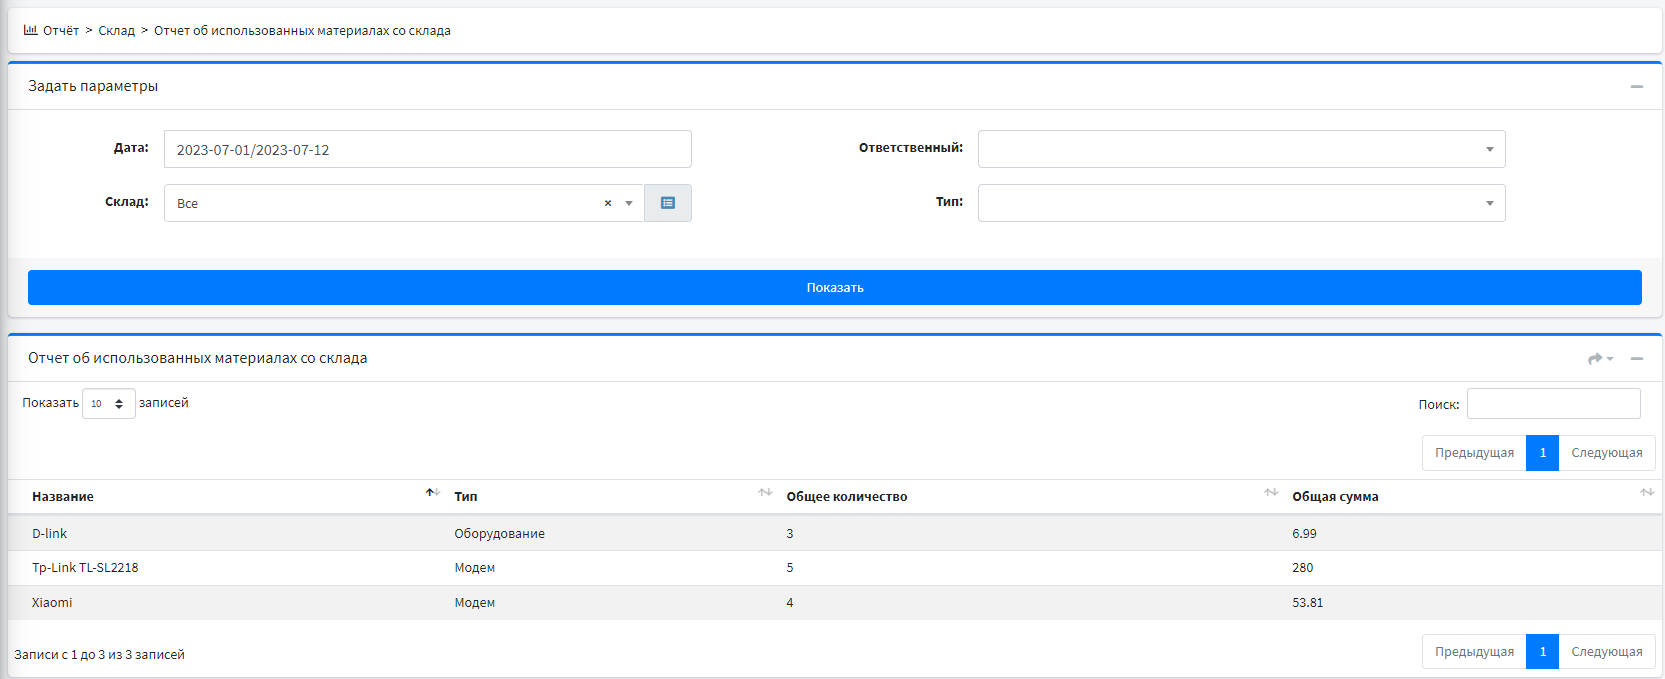Go to Следующая page at top
This screenshot has width=1665, height=679.
pos(1606,453)
